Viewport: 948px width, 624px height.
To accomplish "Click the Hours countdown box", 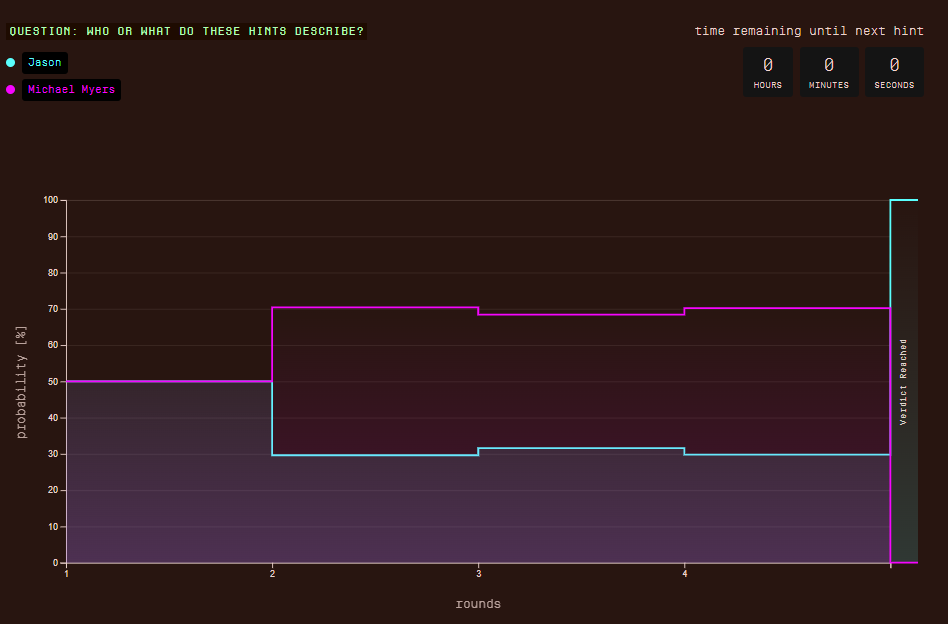I will pyautogui.click(x=768, y=72).
